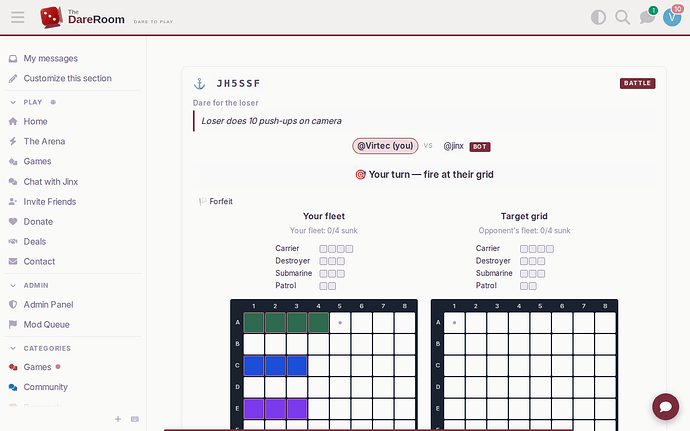Screen dimensions: 690x431
Task: Click the BATTLE badge
Action: (637, 83)
